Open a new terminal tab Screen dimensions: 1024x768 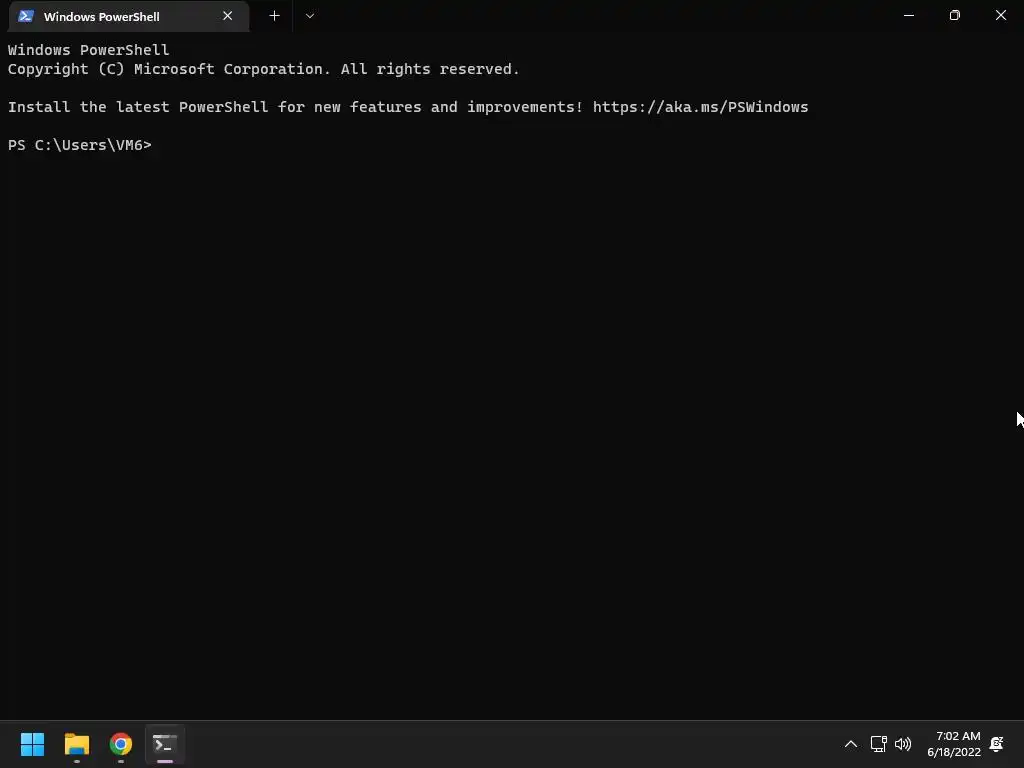(274, 16)
